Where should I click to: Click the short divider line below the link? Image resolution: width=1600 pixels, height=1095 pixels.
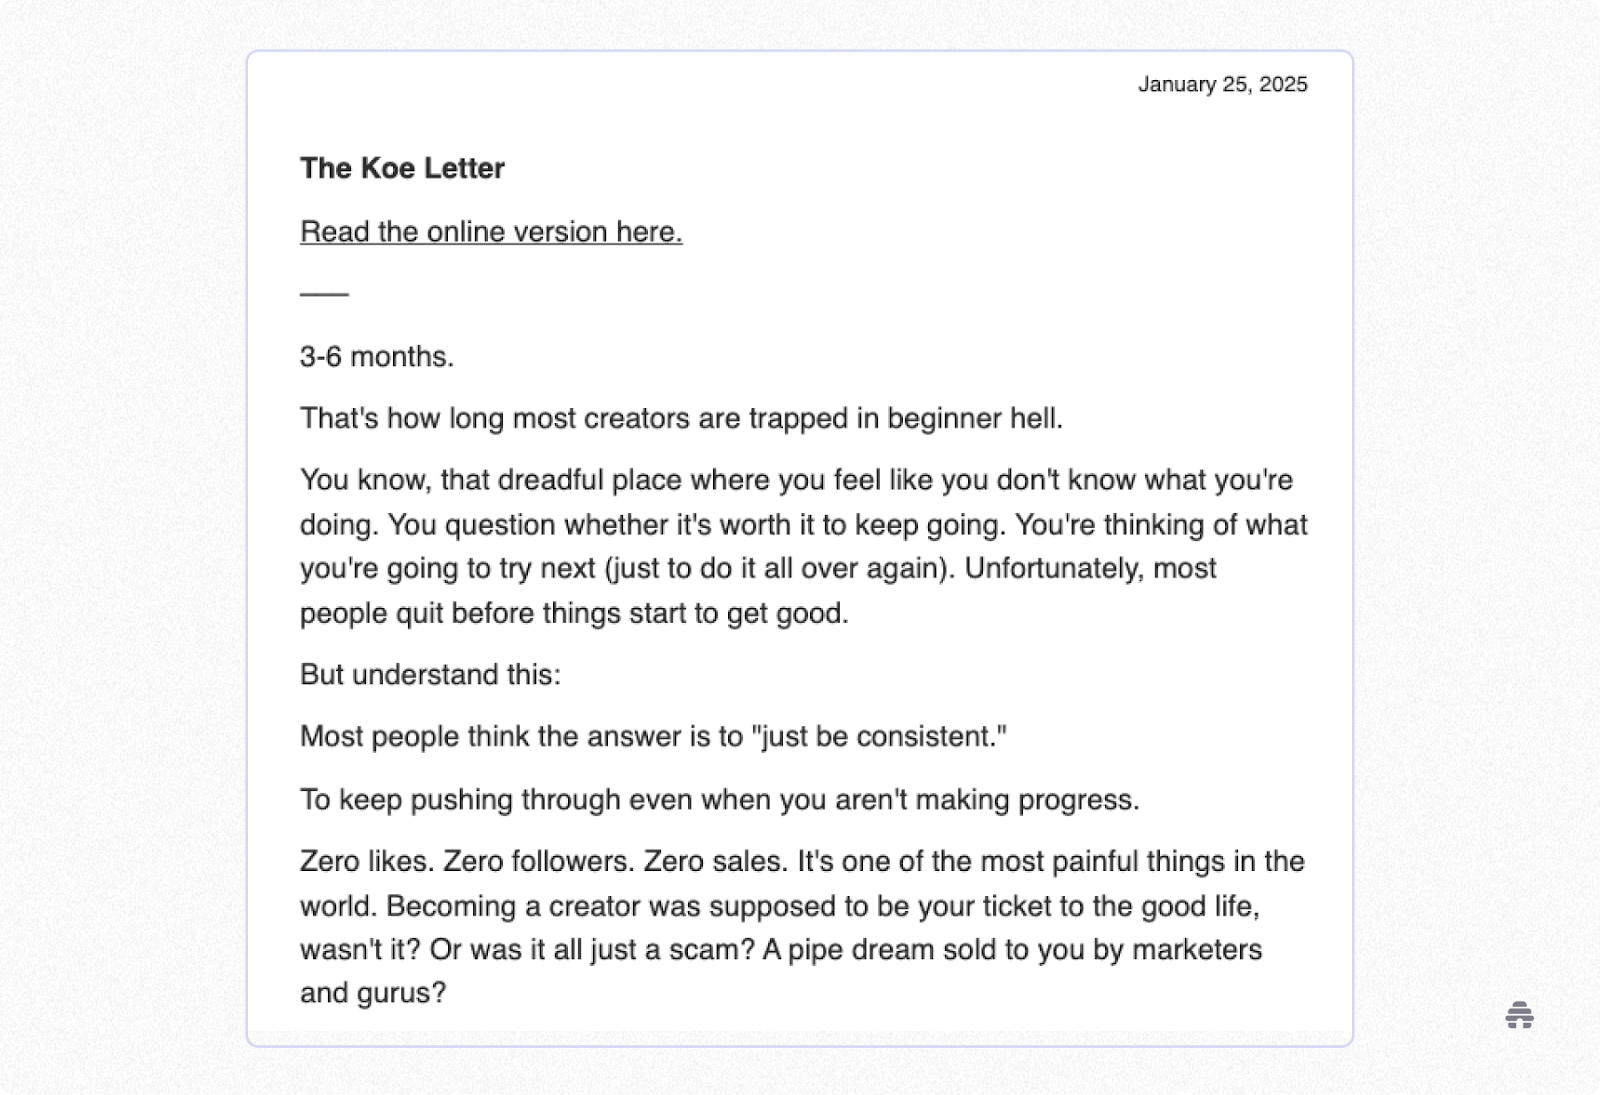324,294
